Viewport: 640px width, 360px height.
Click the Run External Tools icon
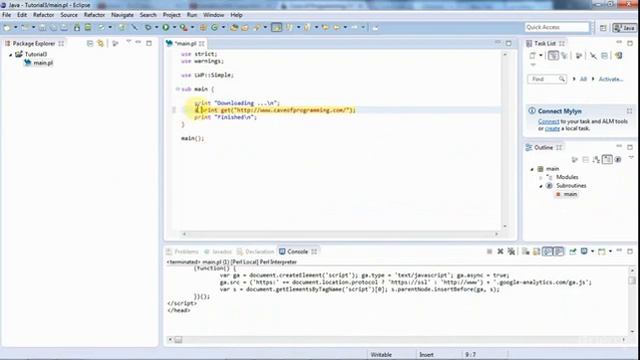tap(184, 27)
